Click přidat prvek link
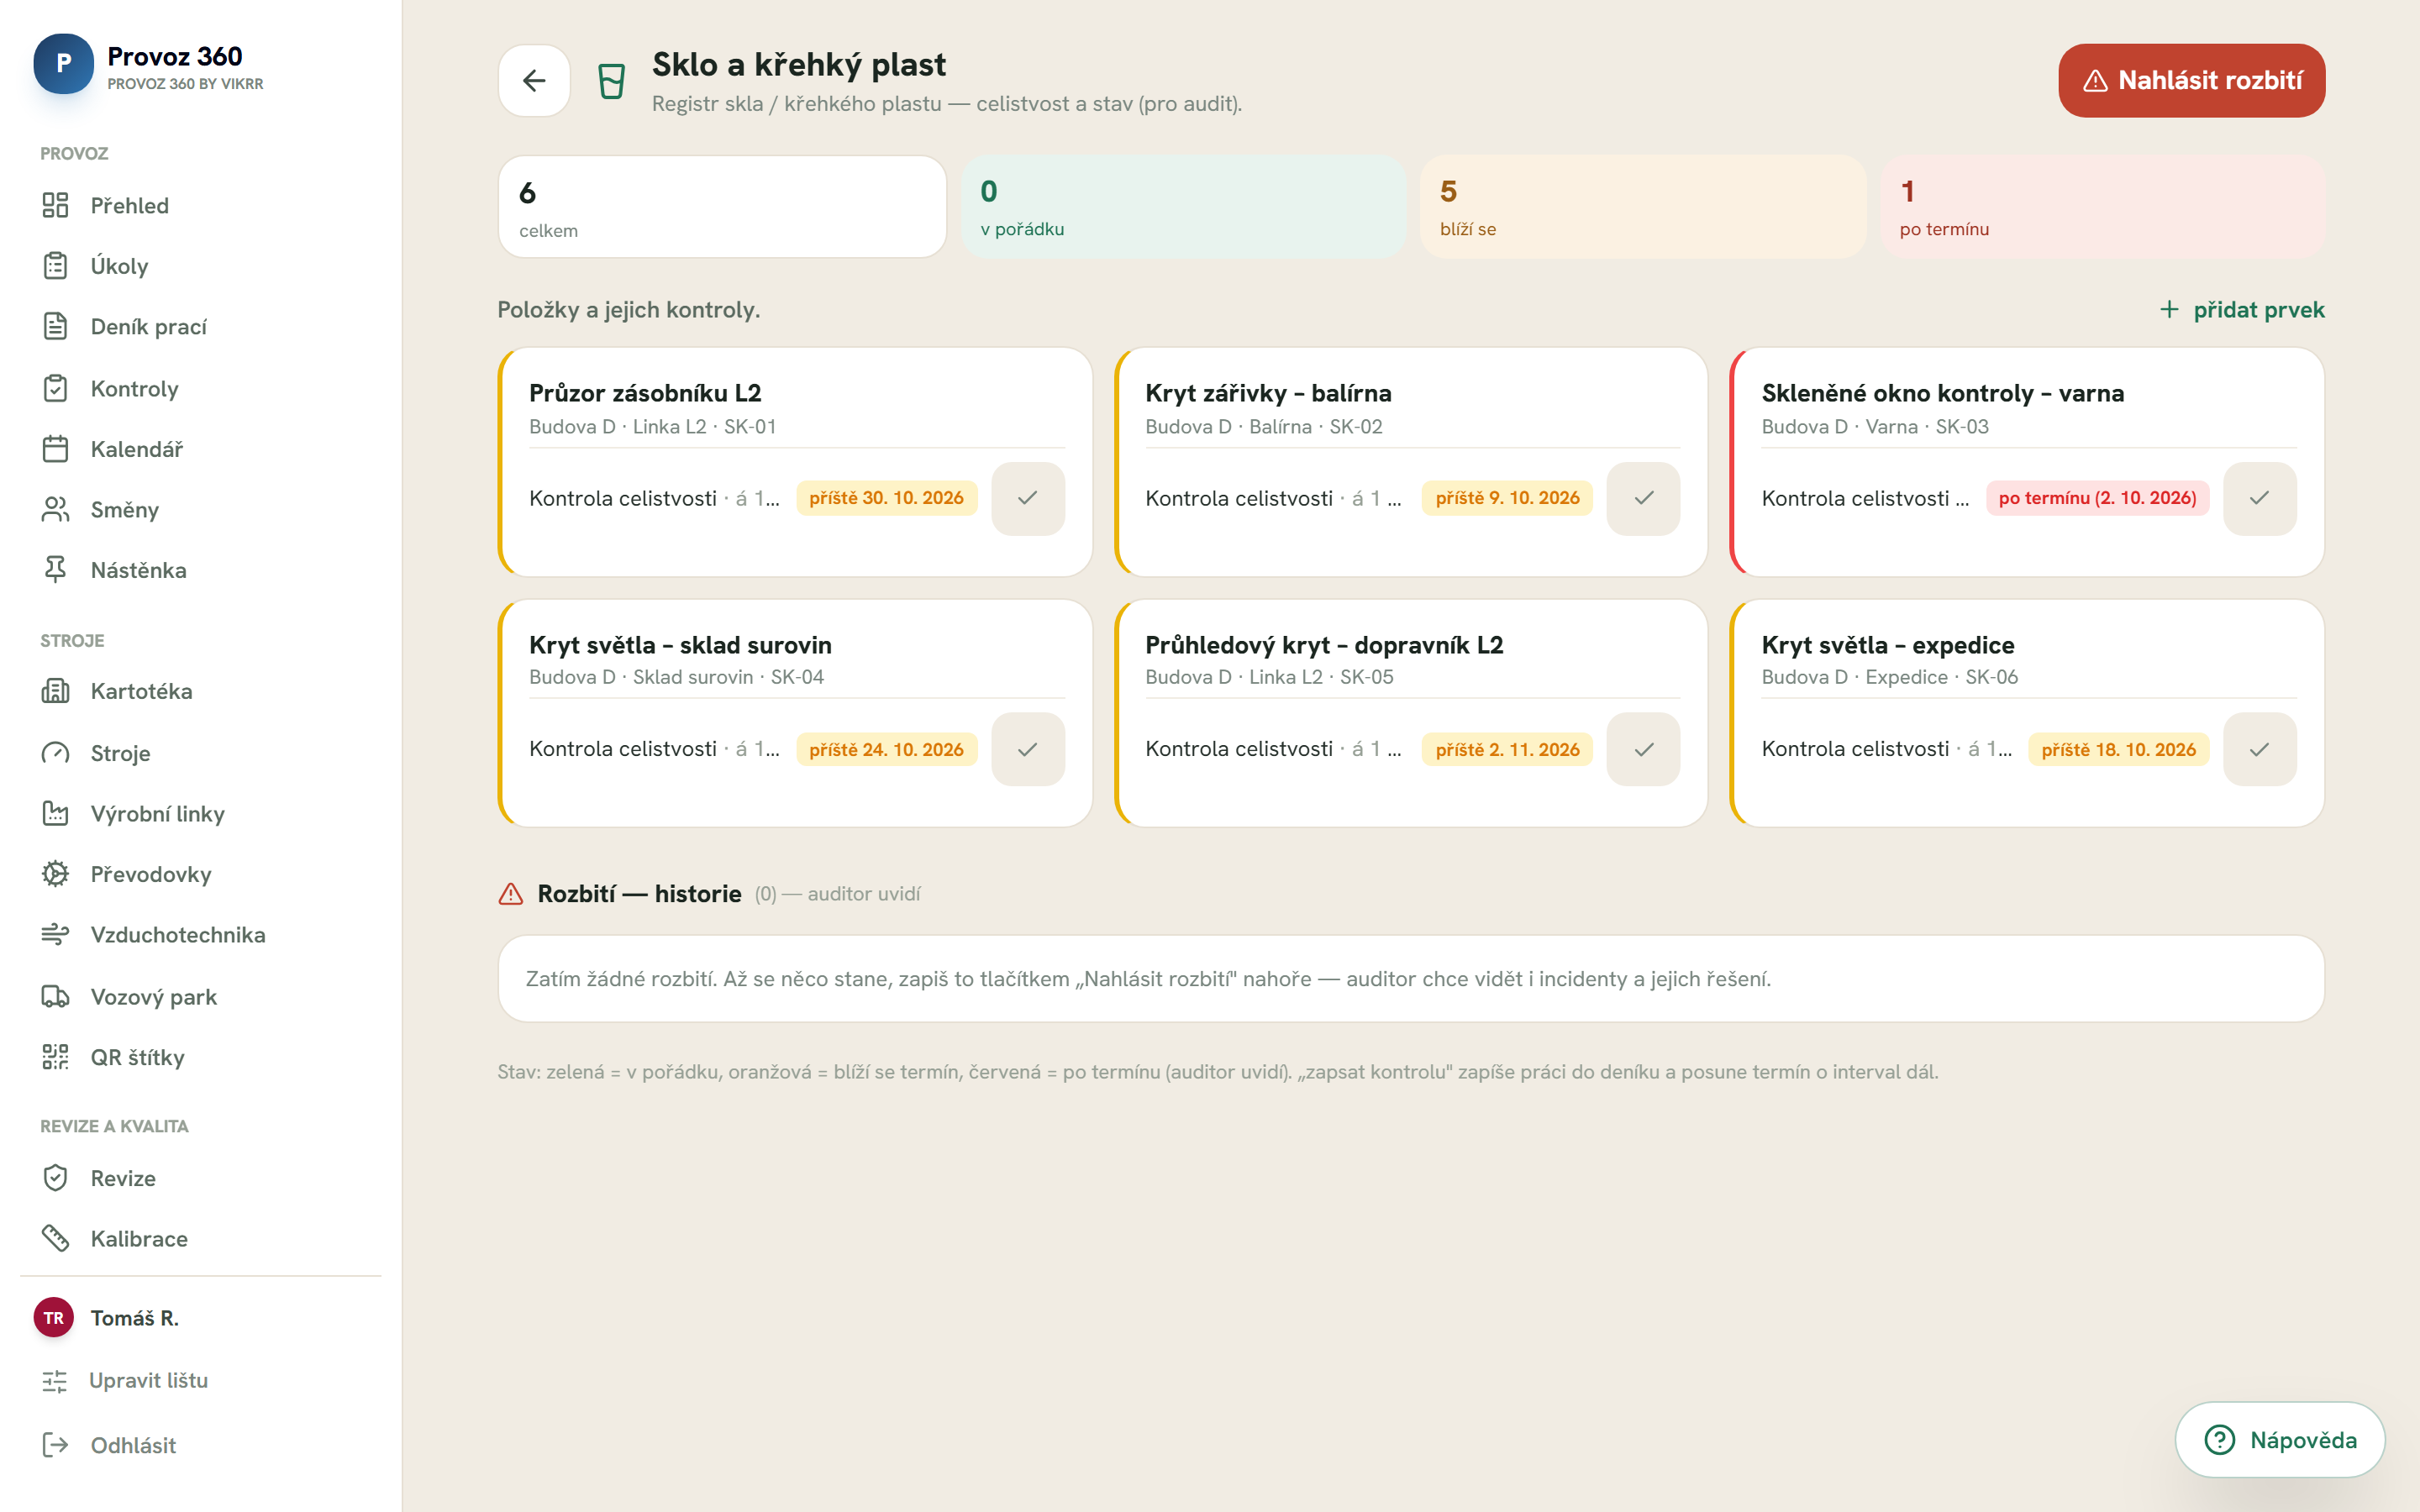This screenshot has width=2420, height=1512. (x=2241, y=310)
